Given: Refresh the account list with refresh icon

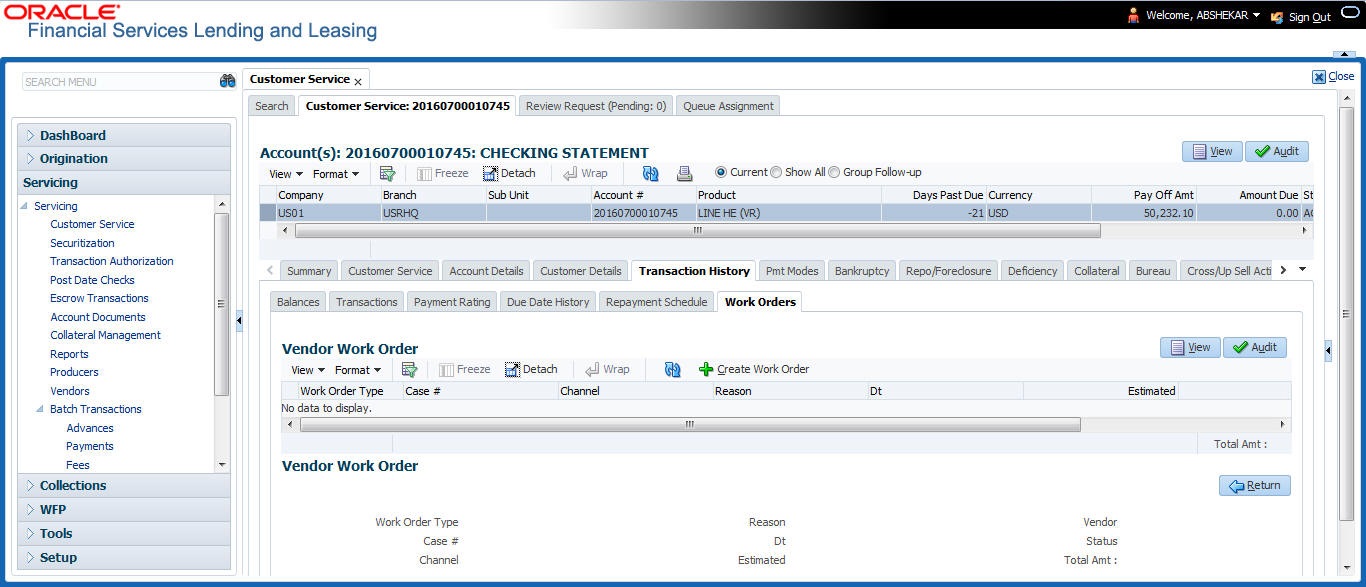Looking at the screenshot, I should click(x=651, y=173).
